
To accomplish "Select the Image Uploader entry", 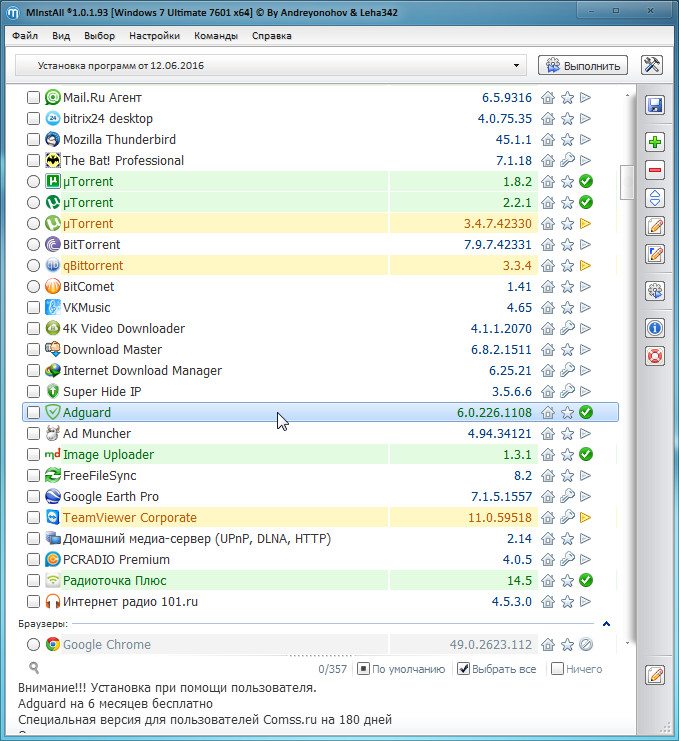I will (x=320, y=455).
